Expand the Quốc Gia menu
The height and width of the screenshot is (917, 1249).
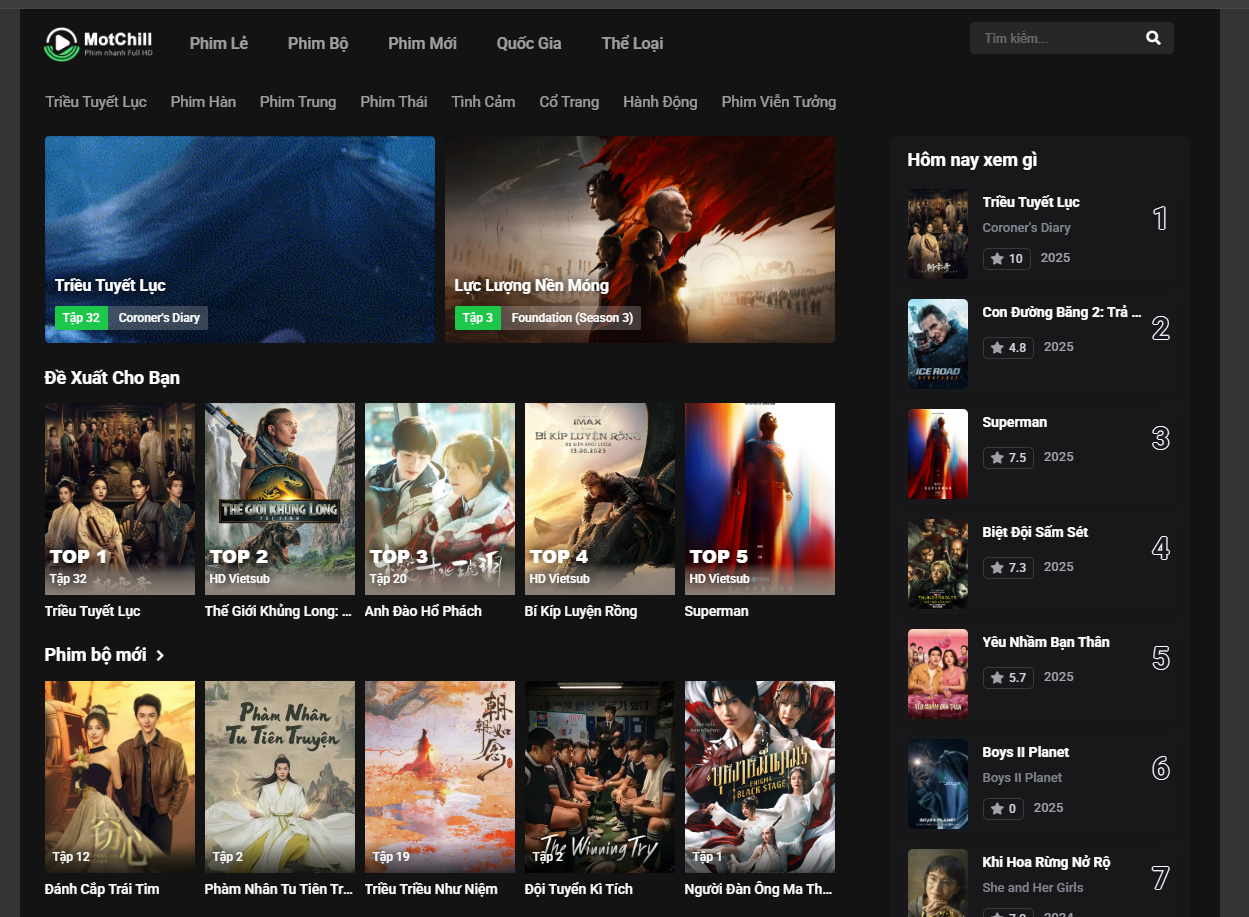click(x=529, y=43)
